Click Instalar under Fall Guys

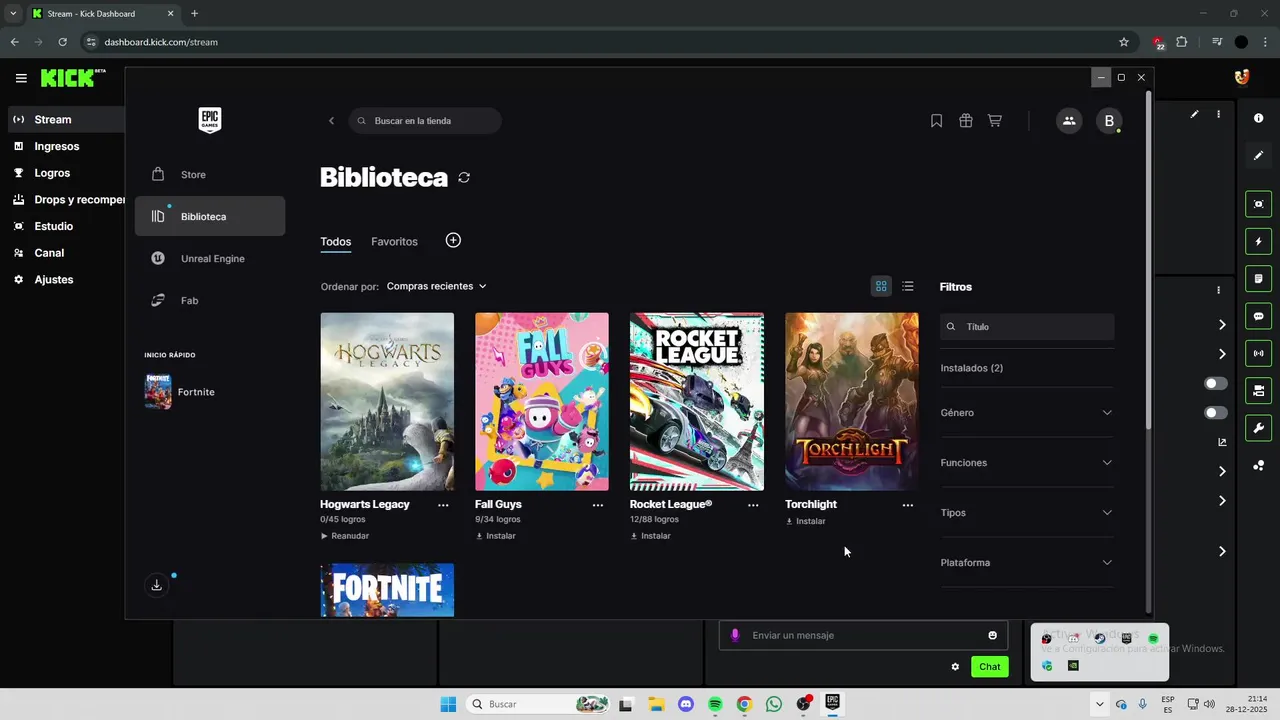496,536
